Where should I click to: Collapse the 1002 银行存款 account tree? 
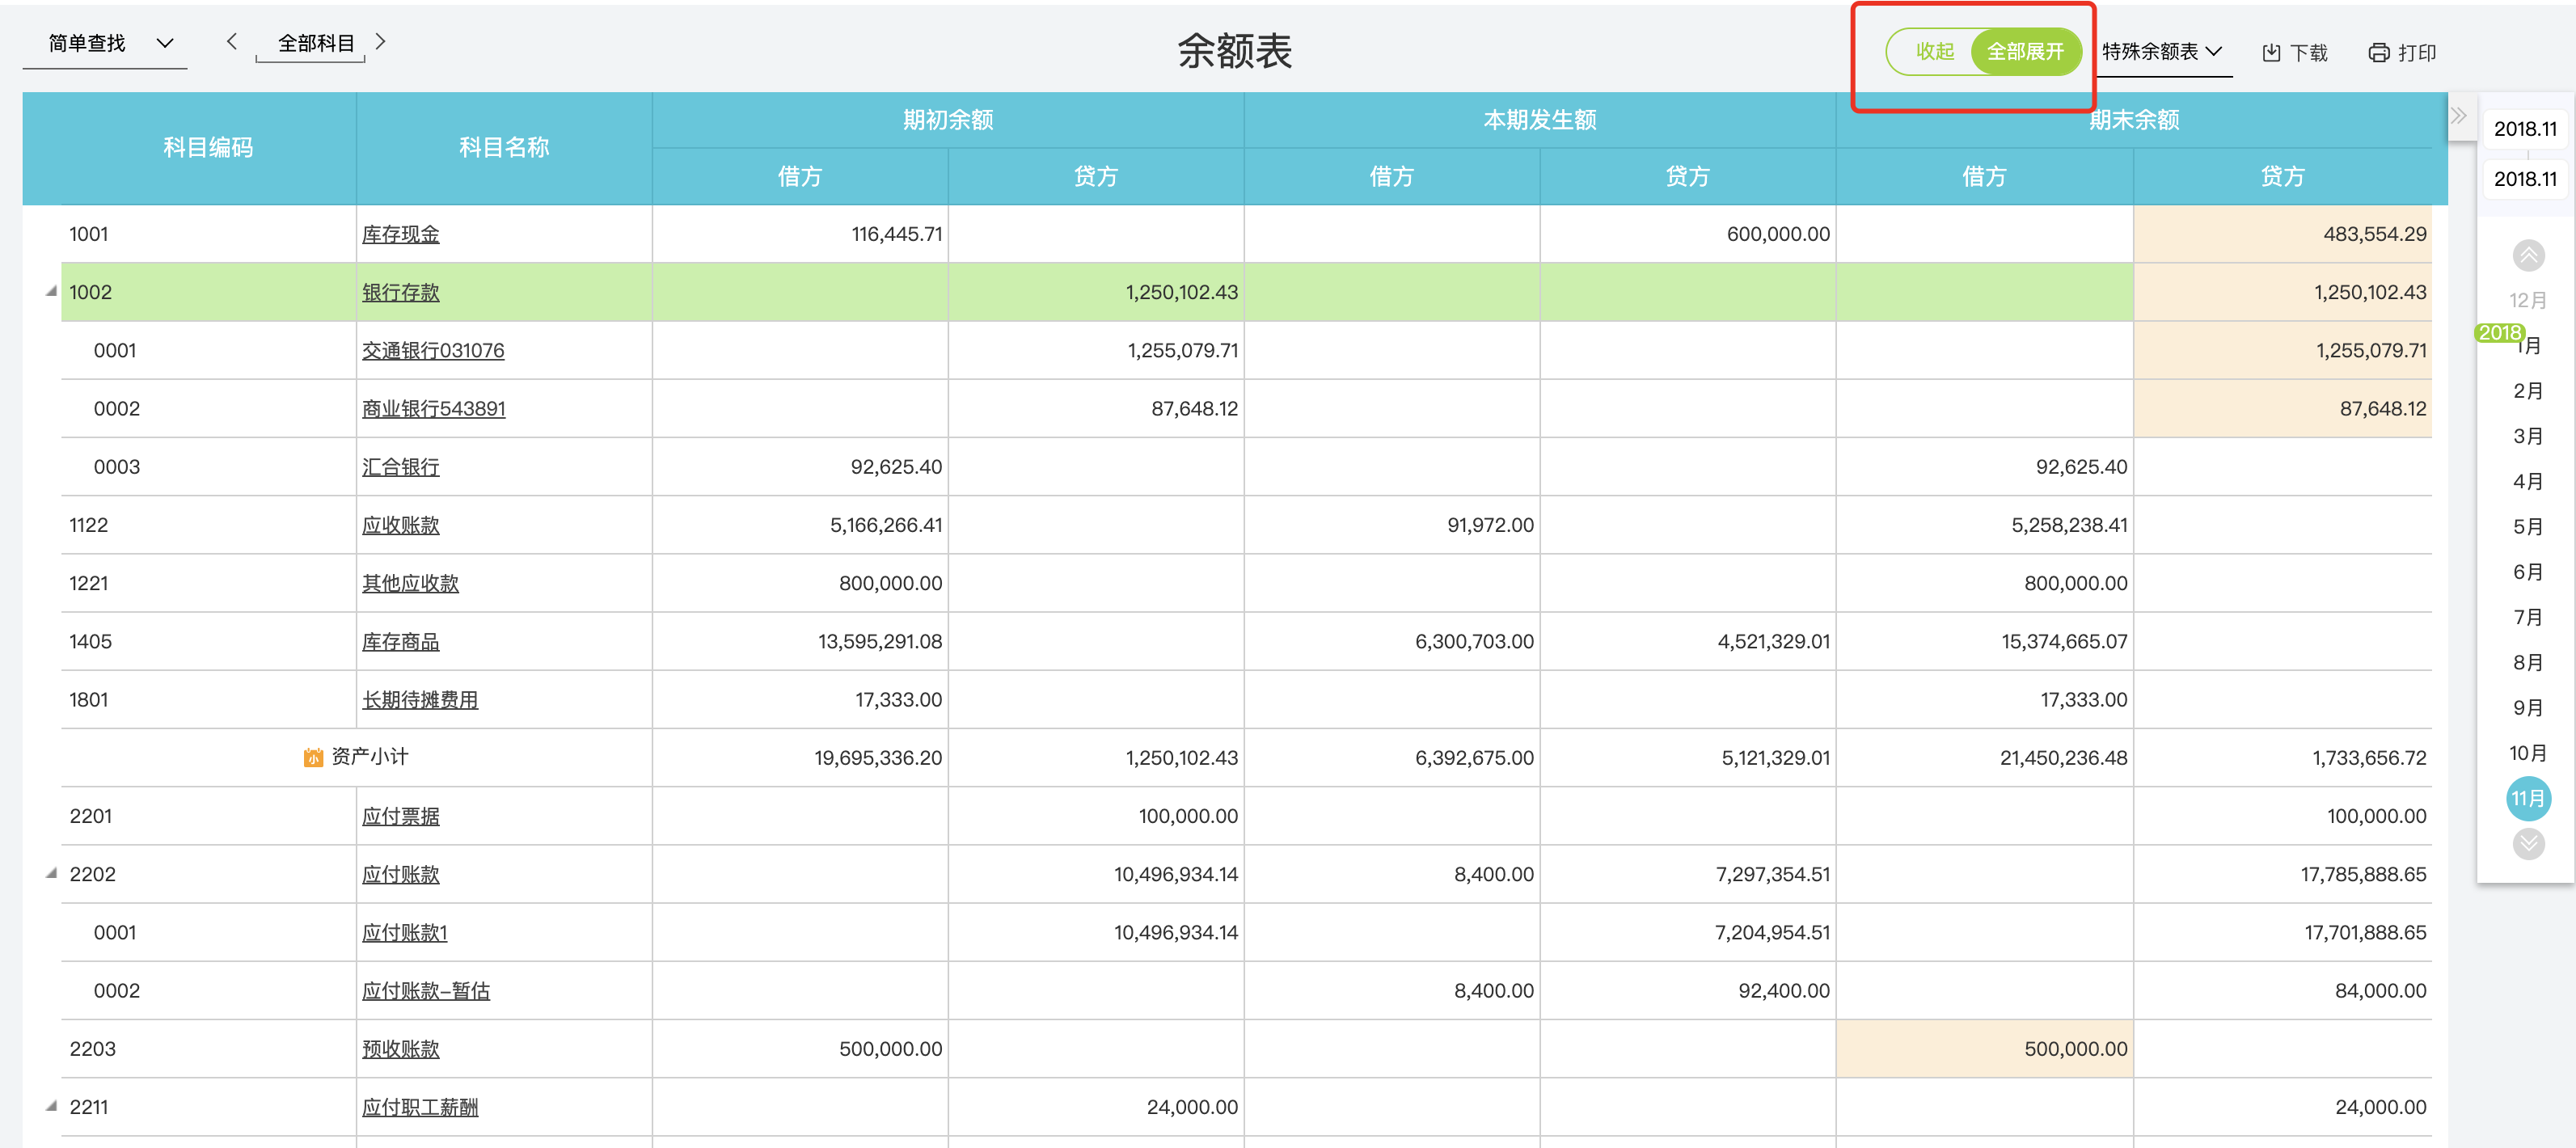coord(49,292)
